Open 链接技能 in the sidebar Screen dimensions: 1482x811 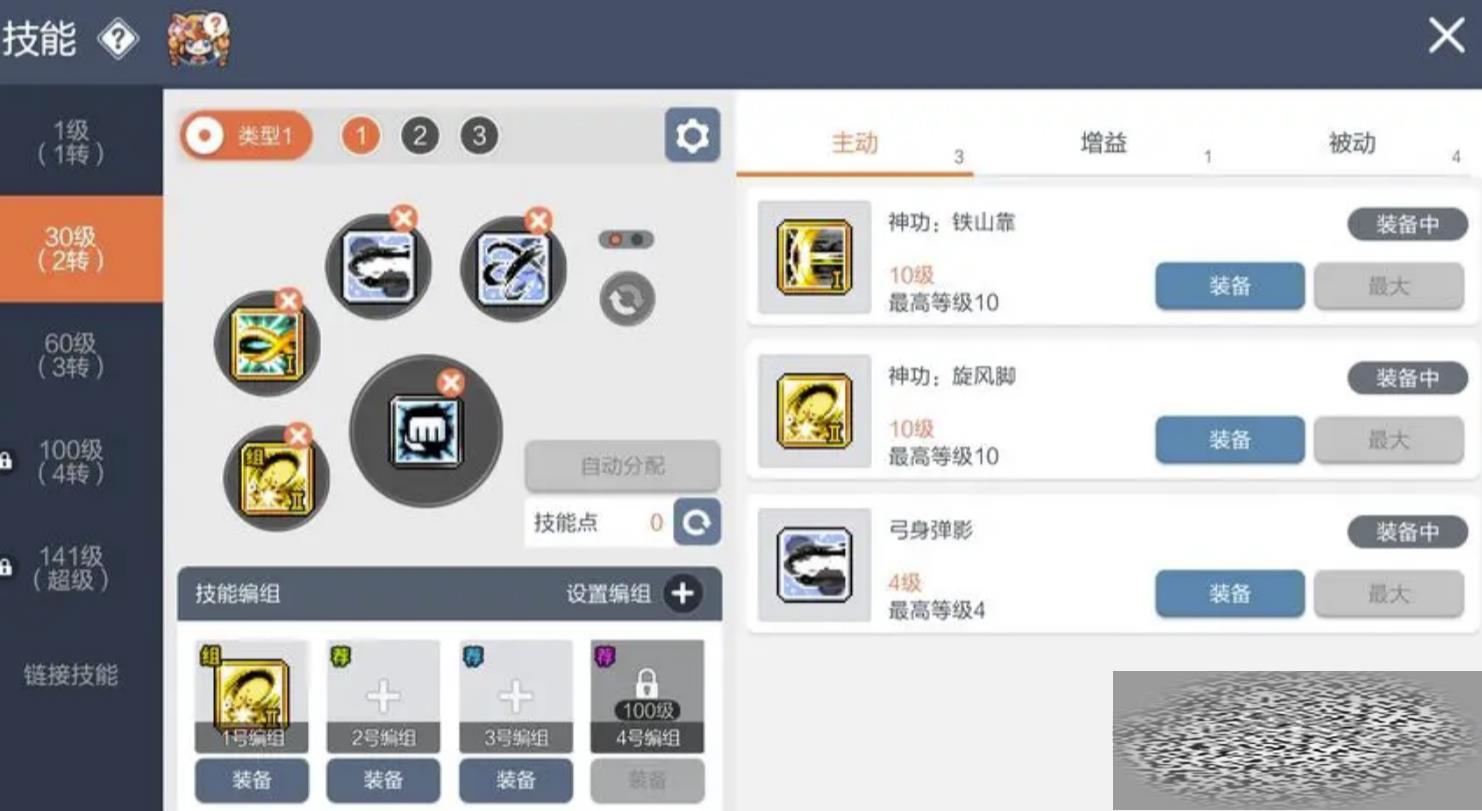coord(71,675)
